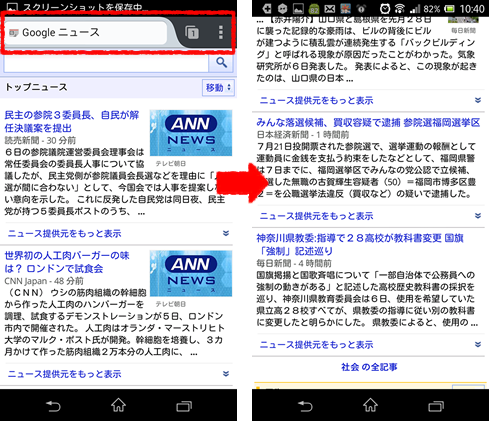Right phone: tap the home button
The image size is (489, 421).
371,405
